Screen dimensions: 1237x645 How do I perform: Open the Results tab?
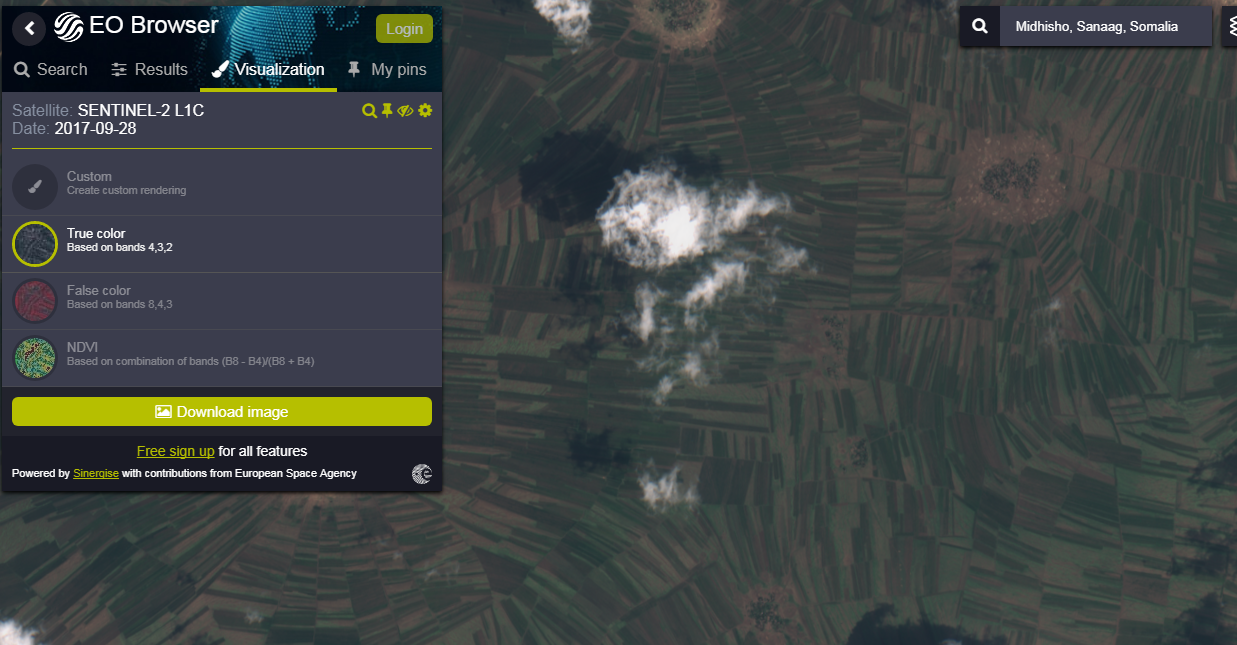tap(149, 70)
